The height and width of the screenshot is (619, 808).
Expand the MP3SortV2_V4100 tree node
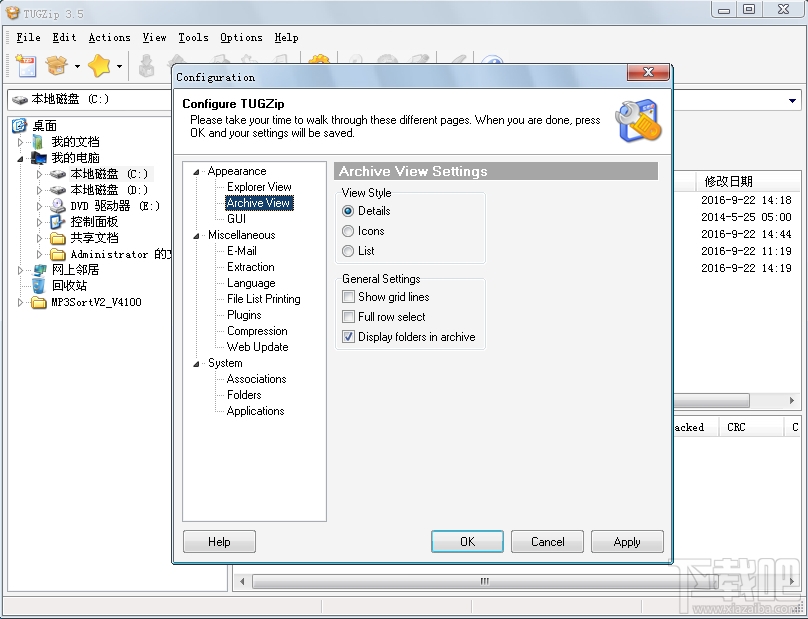pos(21,303)
